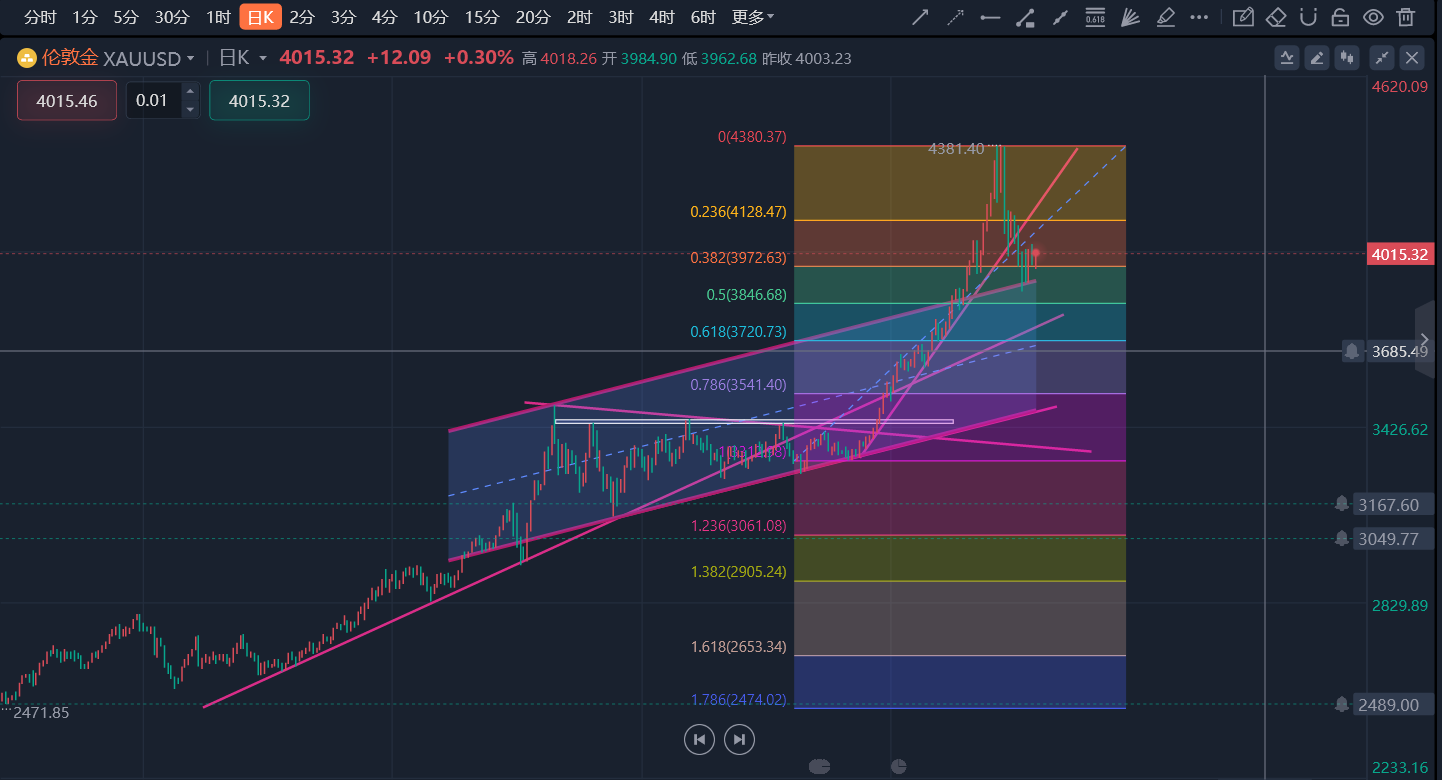
Task: Select the eraser tool in toolbar
Action: (x=1275, y=17)
